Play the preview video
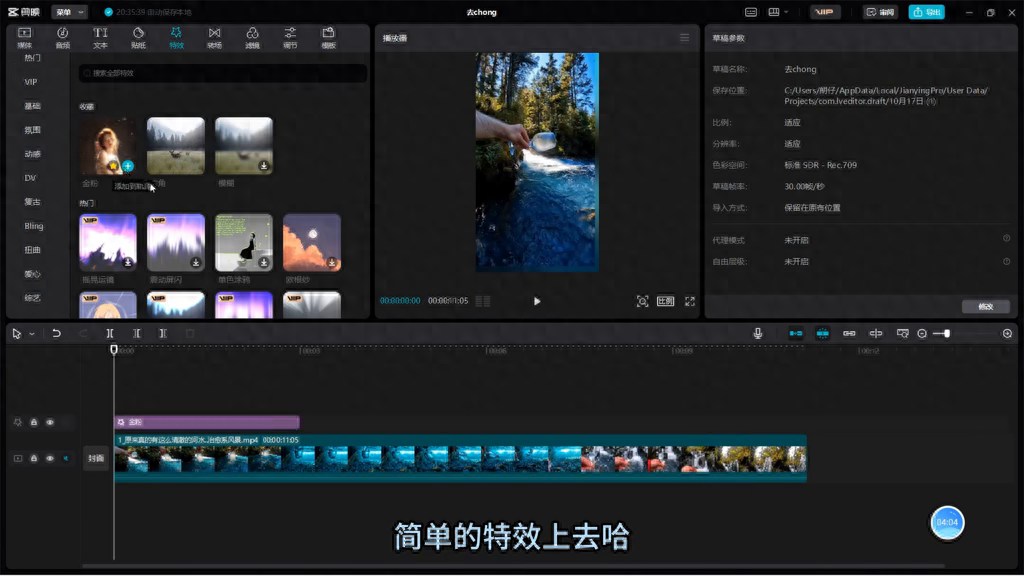Viewport: 1024px width, 576px height. coord(537,301)
